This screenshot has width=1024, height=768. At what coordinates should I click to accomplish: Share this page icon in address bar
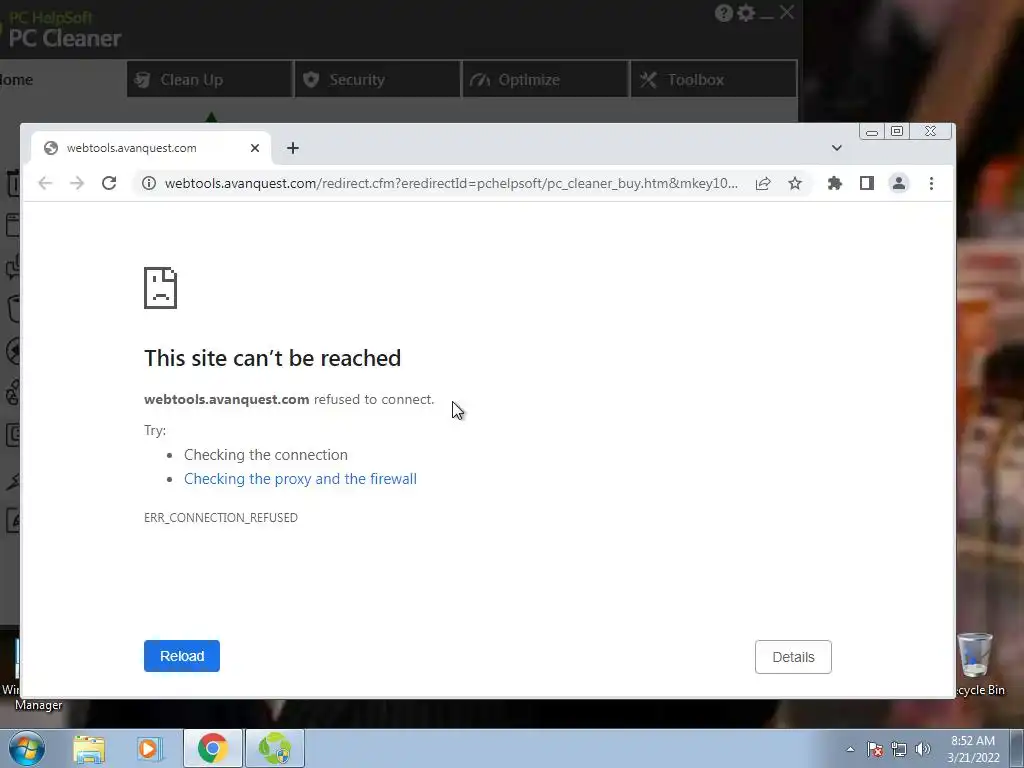pyautogui.click(x=763, y=184)
